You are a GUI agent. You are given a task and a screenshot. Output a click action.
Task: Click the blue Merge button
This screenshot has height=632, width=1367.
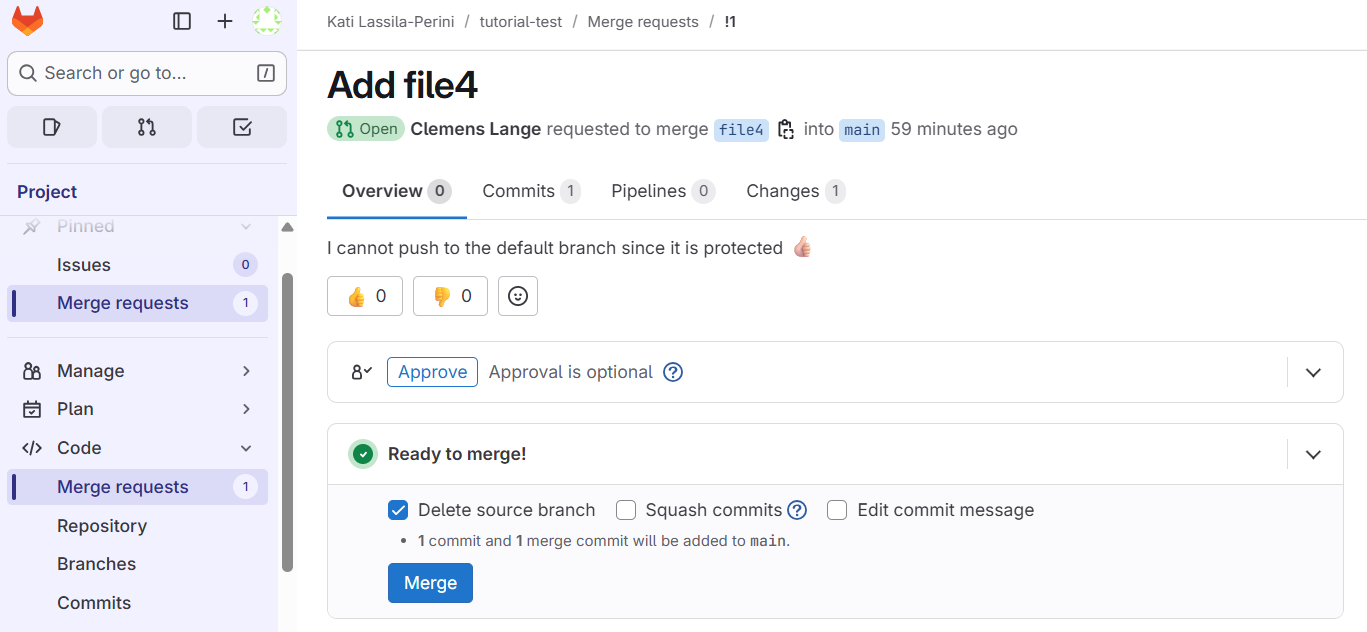click(x=430, y=583)
